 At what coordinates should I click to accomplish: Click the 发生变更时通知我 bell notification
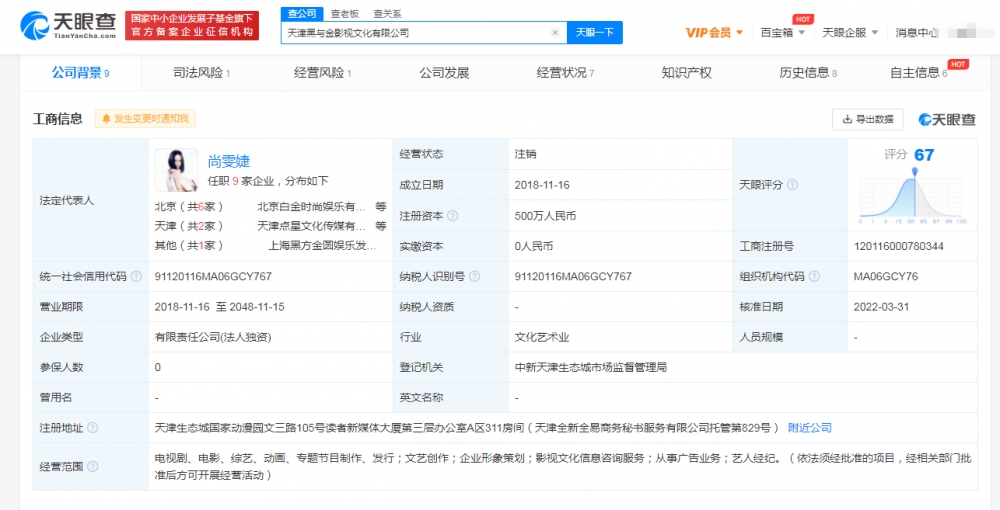[x=145, y=119]
